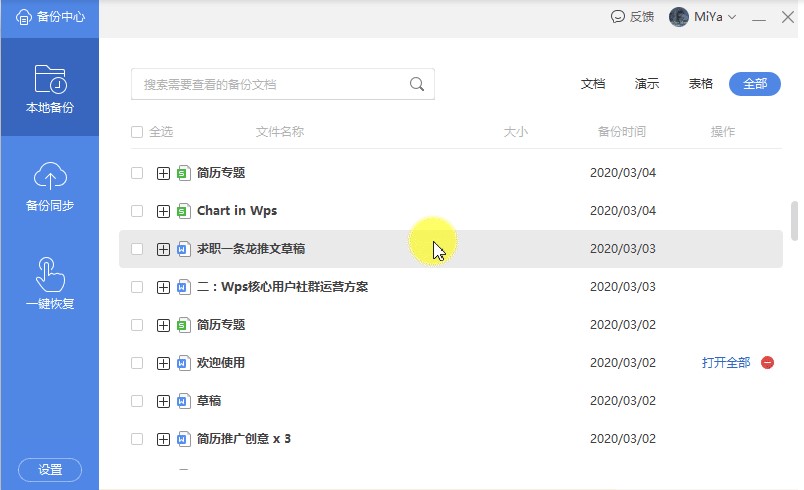The image size is (804, 490).
Task: Click date 2020/03/04 of Chart in Wps
Action: pyautogui.click(x=622, y=211)
